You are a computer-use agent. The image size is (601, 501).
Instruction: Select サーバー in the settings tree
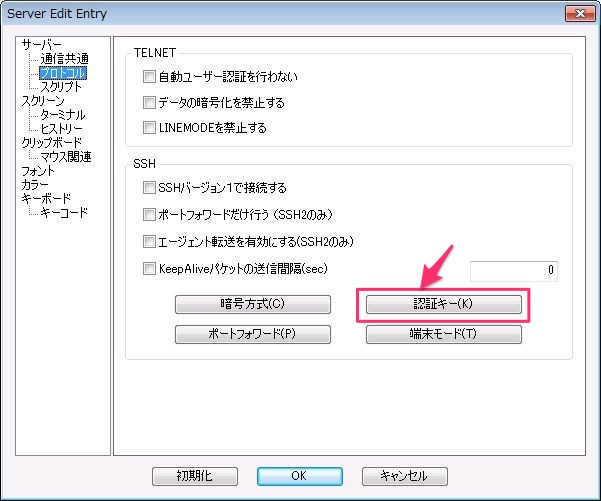coord(41,45)
